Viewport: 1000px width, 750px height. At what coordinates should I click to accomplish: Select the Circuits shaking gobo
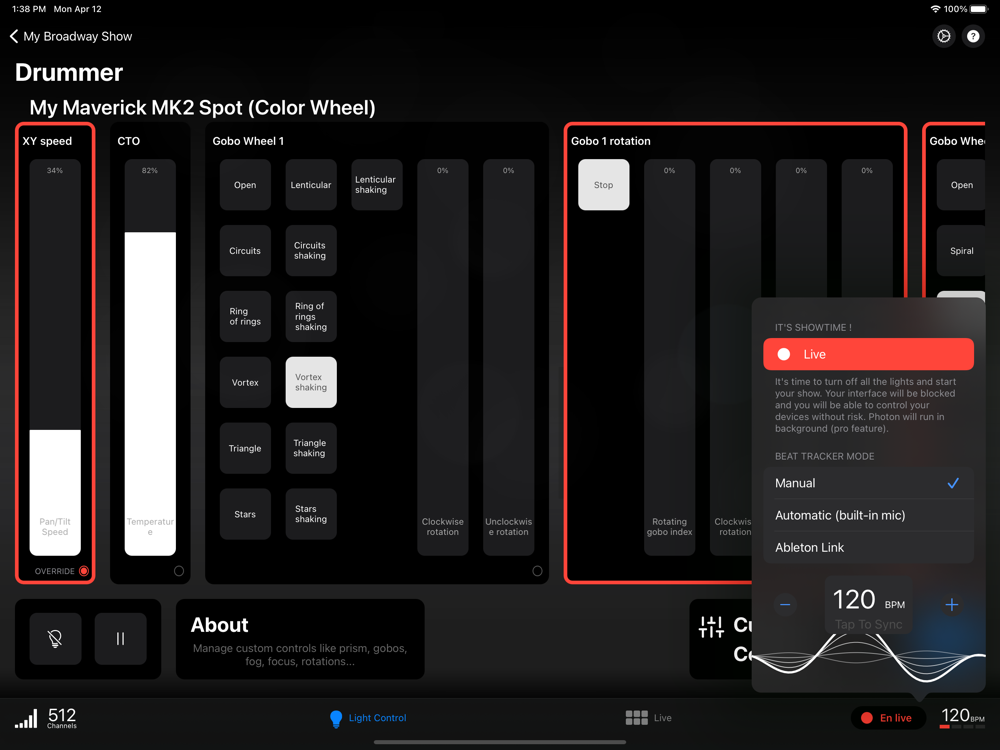pyautogui.click(x=311, y=251)
